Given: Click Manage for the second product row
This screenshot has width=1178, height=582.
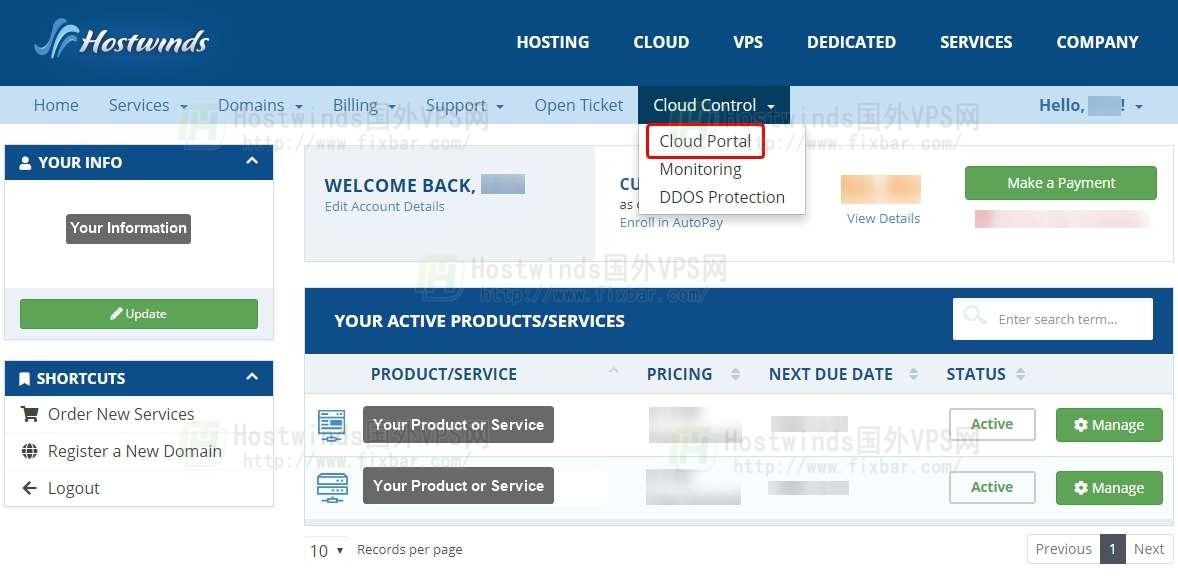Looking at the screenshot, I should (x=1109, y=488).
